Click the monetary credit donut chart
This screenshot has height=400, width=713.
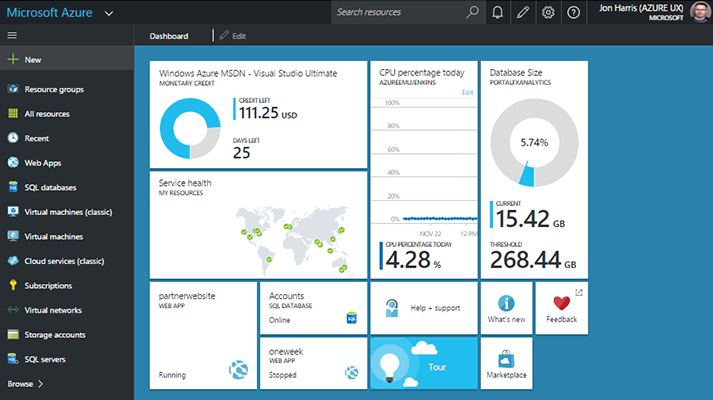(190, 129)
